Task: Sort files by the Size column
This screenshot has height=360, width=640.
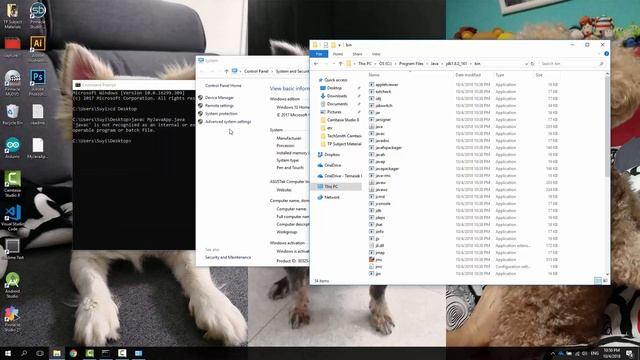Action: pyautogui.click(x=539, y=75)
